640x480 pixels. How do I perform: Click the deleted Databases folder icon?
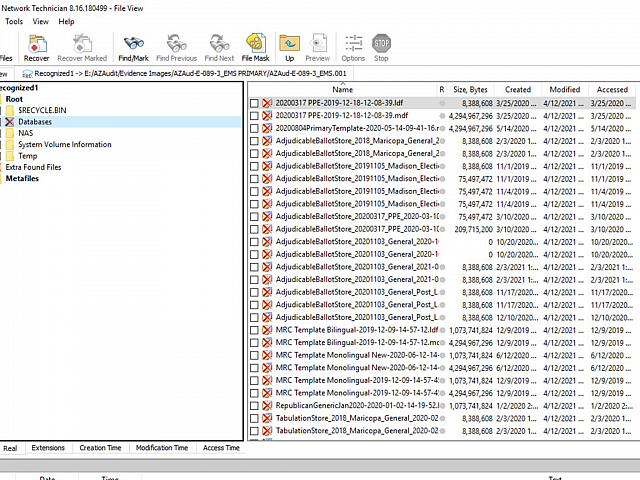click(10, 122)
